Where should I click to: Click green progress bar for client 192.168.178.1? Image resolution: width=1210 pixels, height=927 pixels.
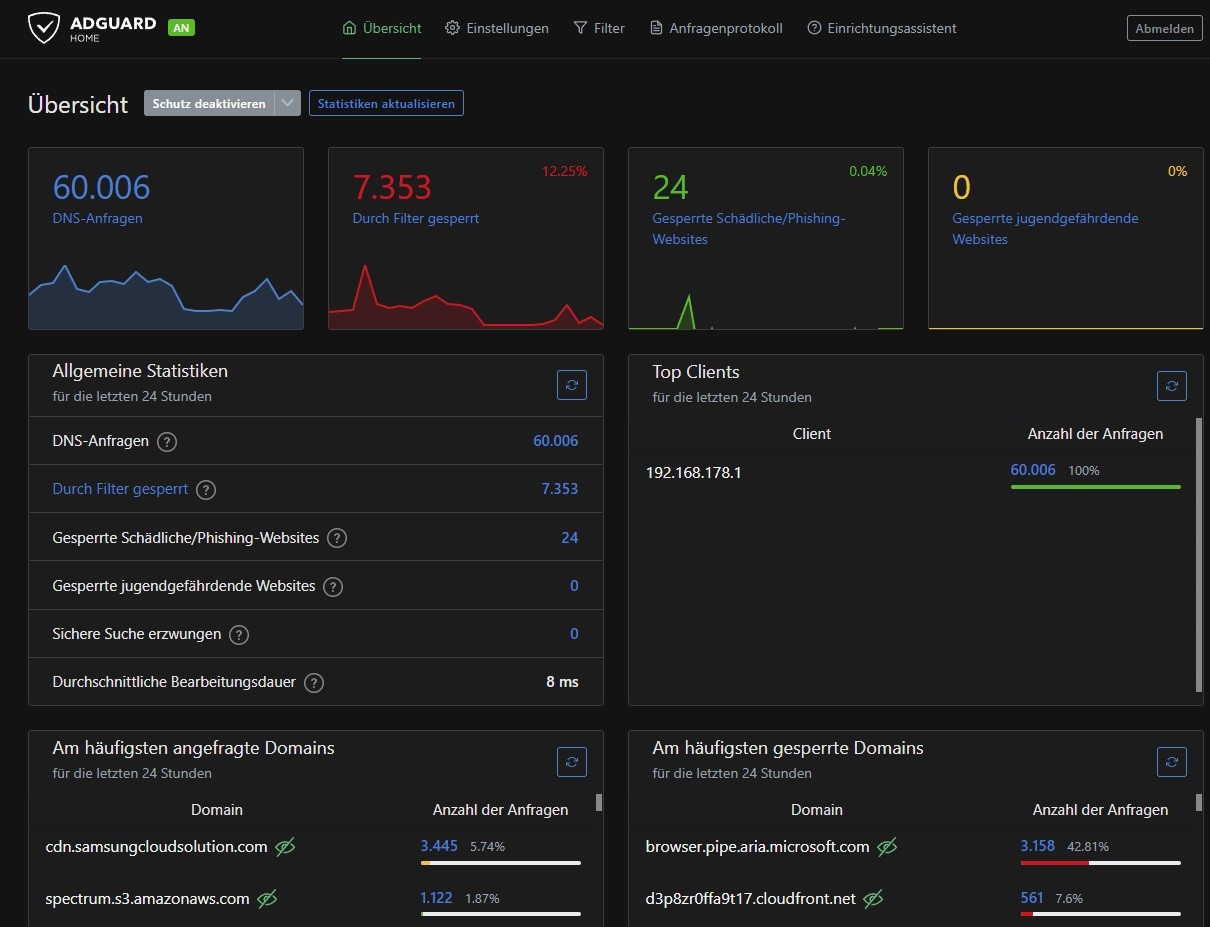(1096, 487)
